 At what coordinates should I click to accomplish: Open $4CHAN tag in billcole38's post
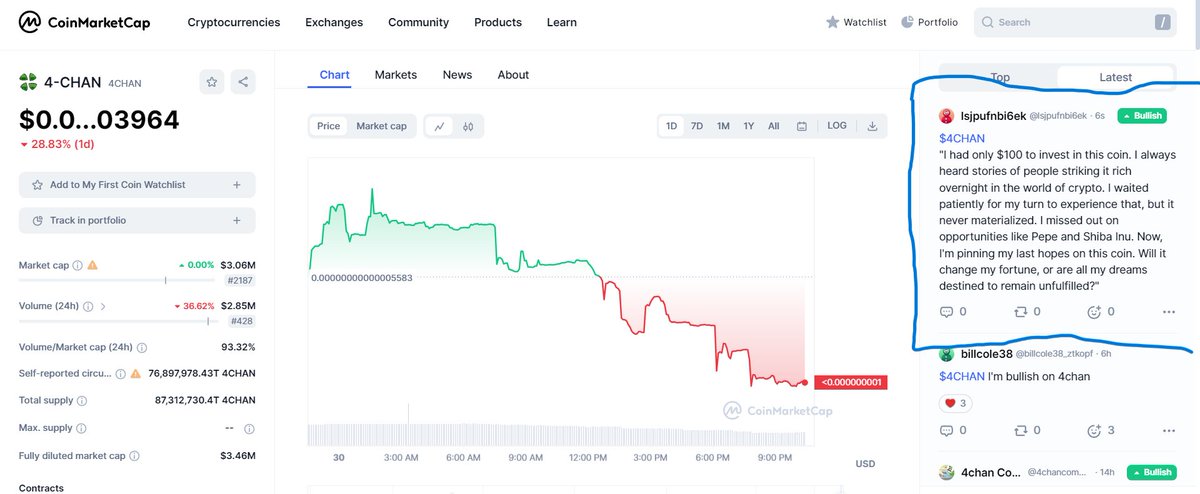tap(962, 376)
